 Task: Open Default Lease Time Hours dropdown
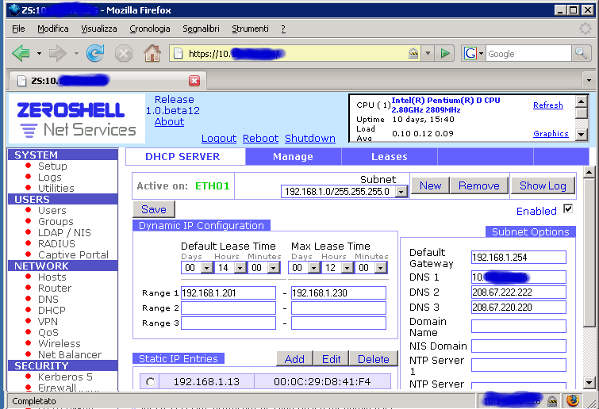click(240, 268)
